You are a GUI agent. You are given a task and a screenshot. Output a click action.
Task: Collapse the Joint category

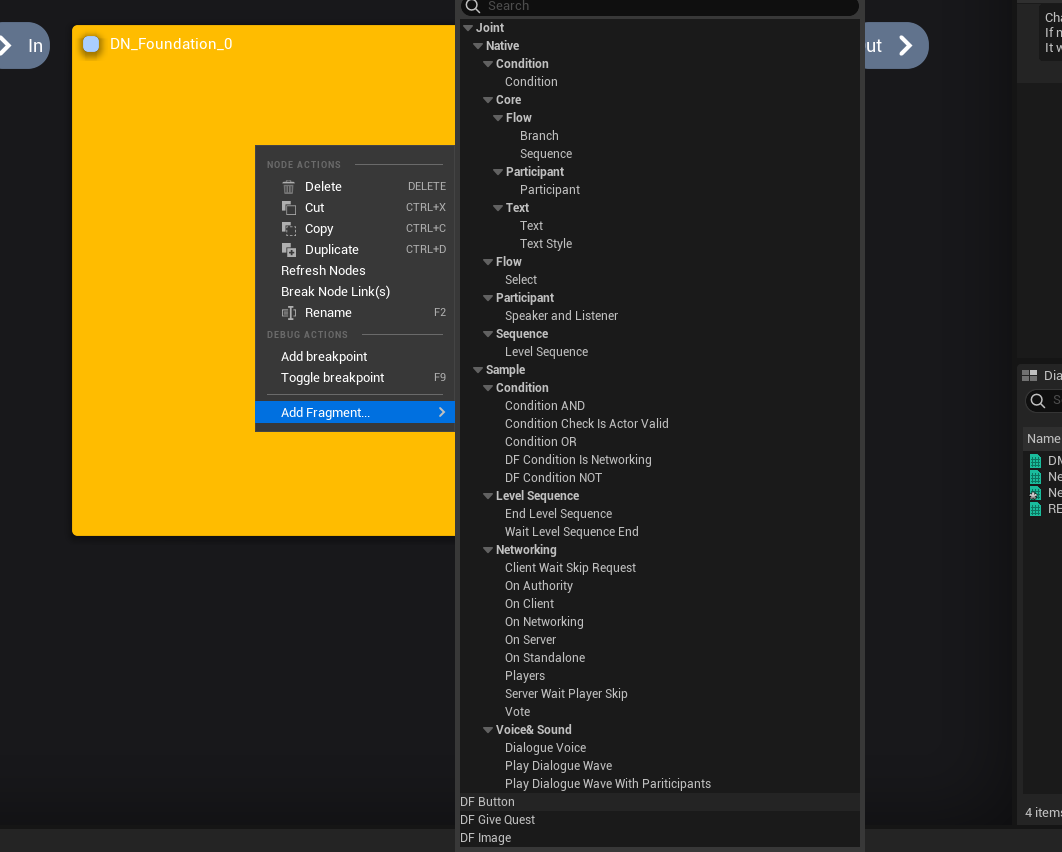coord(468,28)
